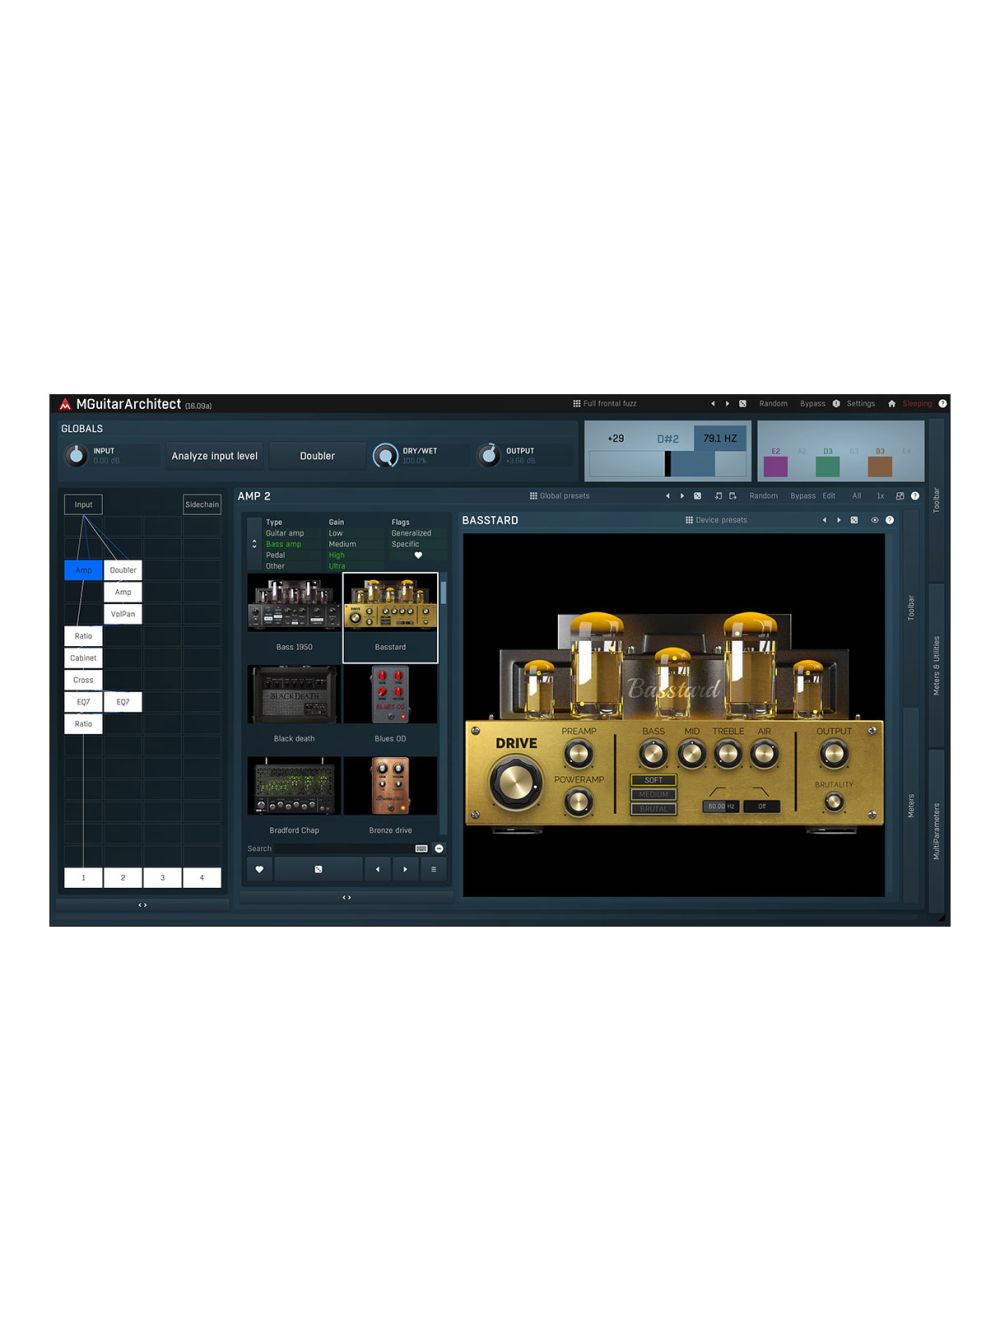Click the Doubler button in Globals
The width and height of the screenshot is (1000, 1320).
pyautogui.click(x=317, y=456)
